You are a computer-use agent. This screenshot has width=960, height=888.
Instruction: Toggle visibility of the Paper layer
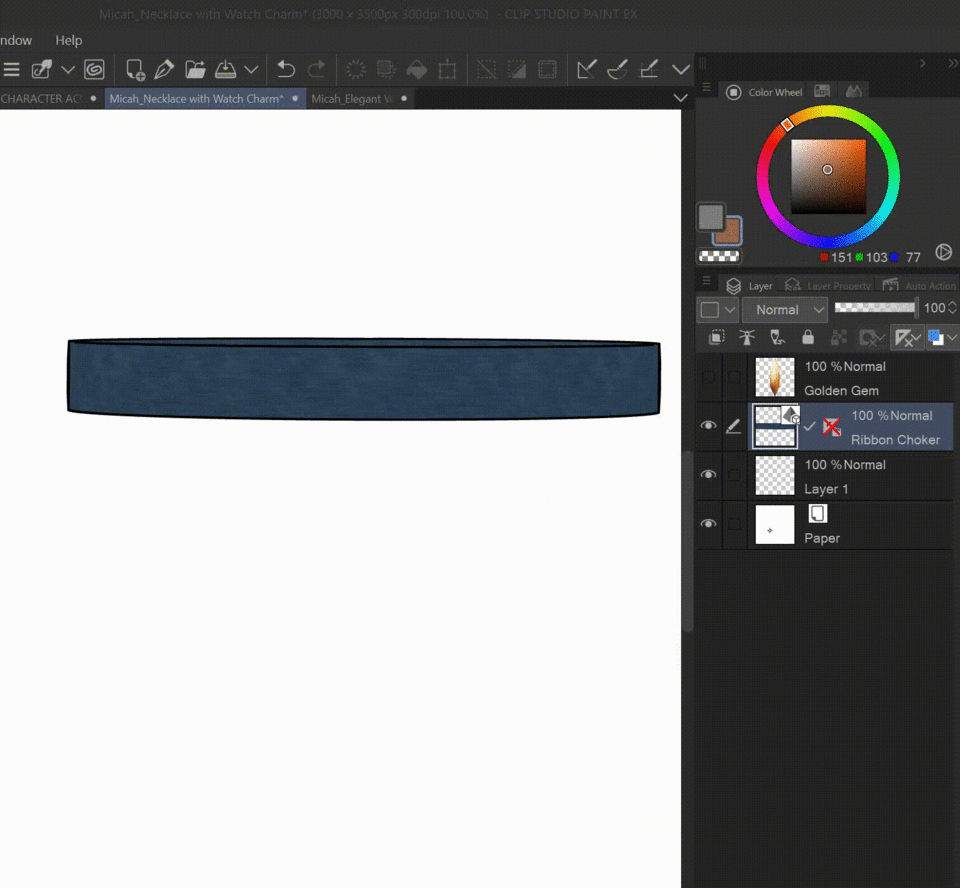[709, 524]
